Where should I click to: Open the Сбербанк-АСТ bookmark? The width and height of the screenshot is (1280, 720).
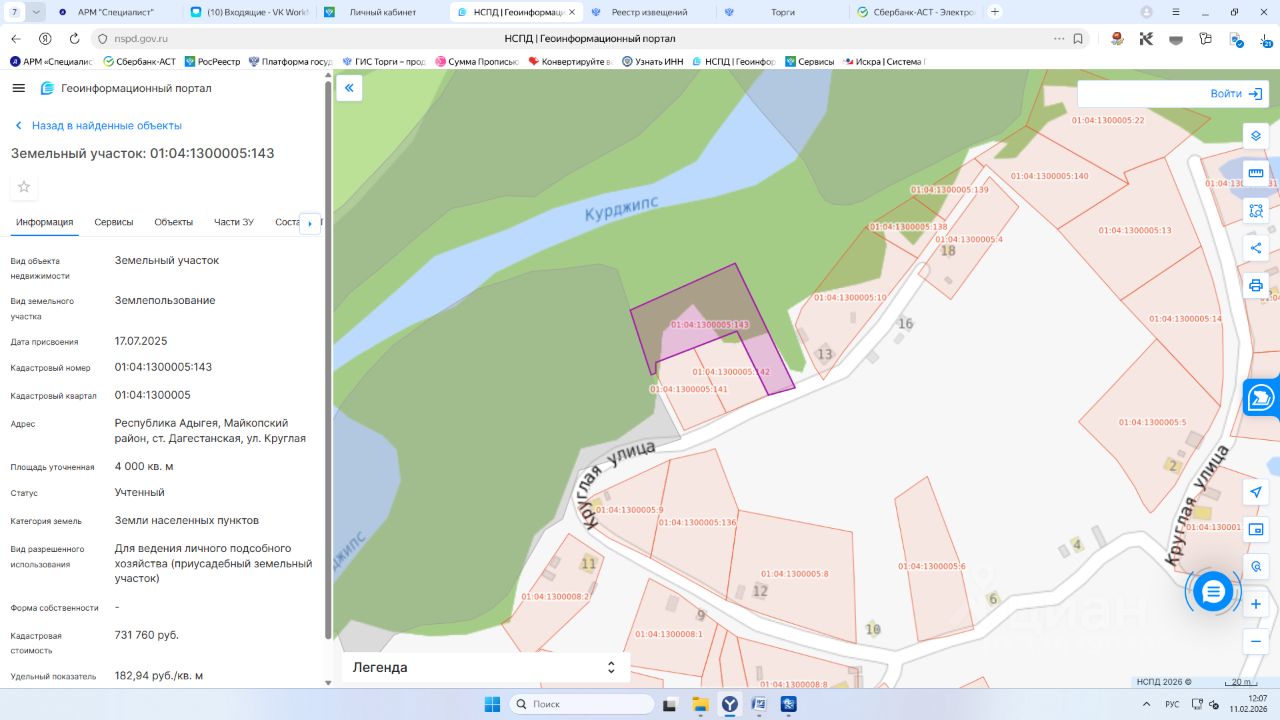(140, 61)
